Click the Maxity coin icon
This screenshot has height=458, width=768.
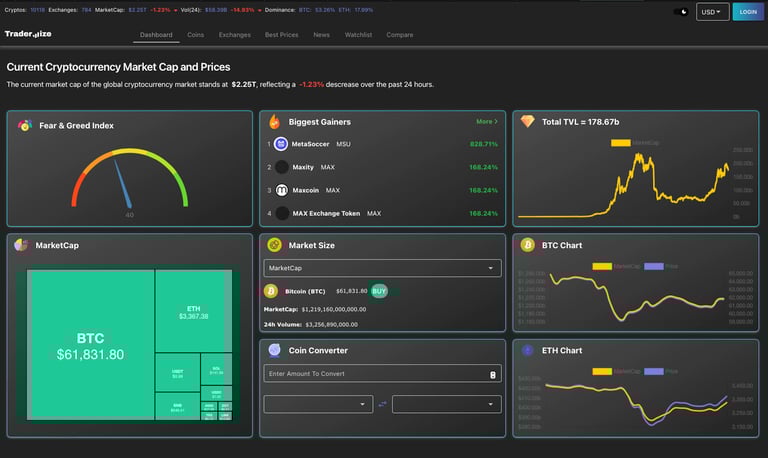(282, 167)
